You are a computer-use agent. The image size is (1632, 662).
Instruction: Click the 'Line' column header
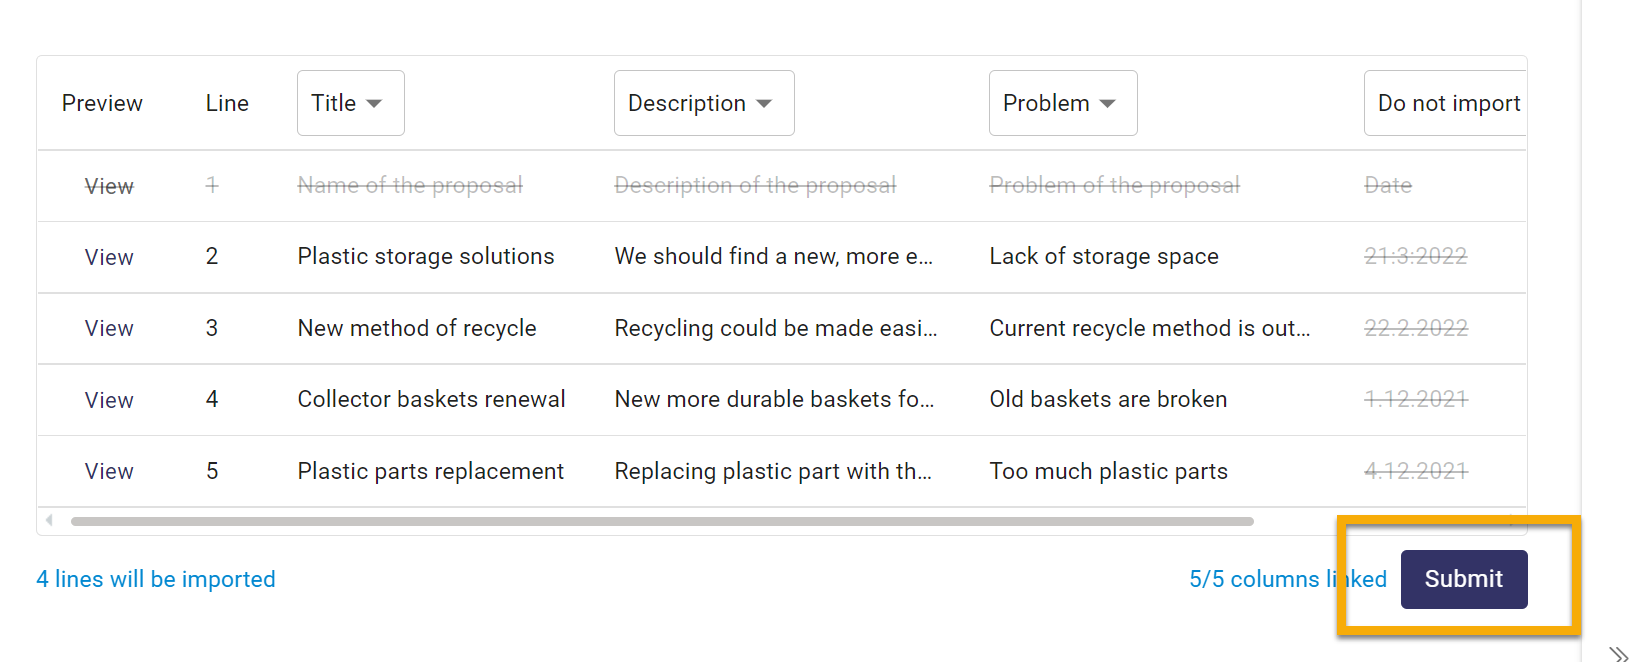pyautogui.click(x=227, y=103)
